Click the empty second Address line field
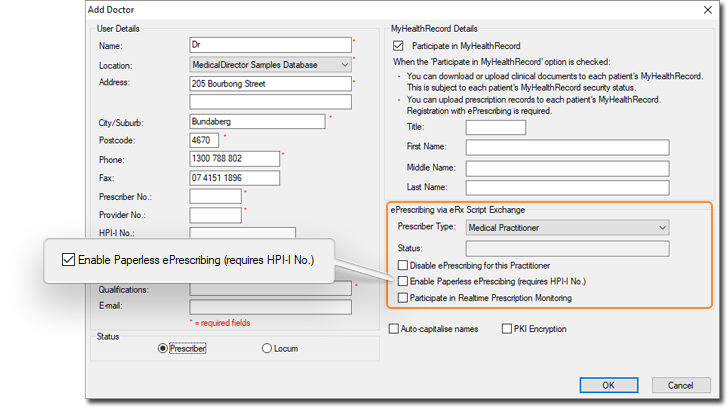The width and height of the screenshot is (728, 408). 270,102
